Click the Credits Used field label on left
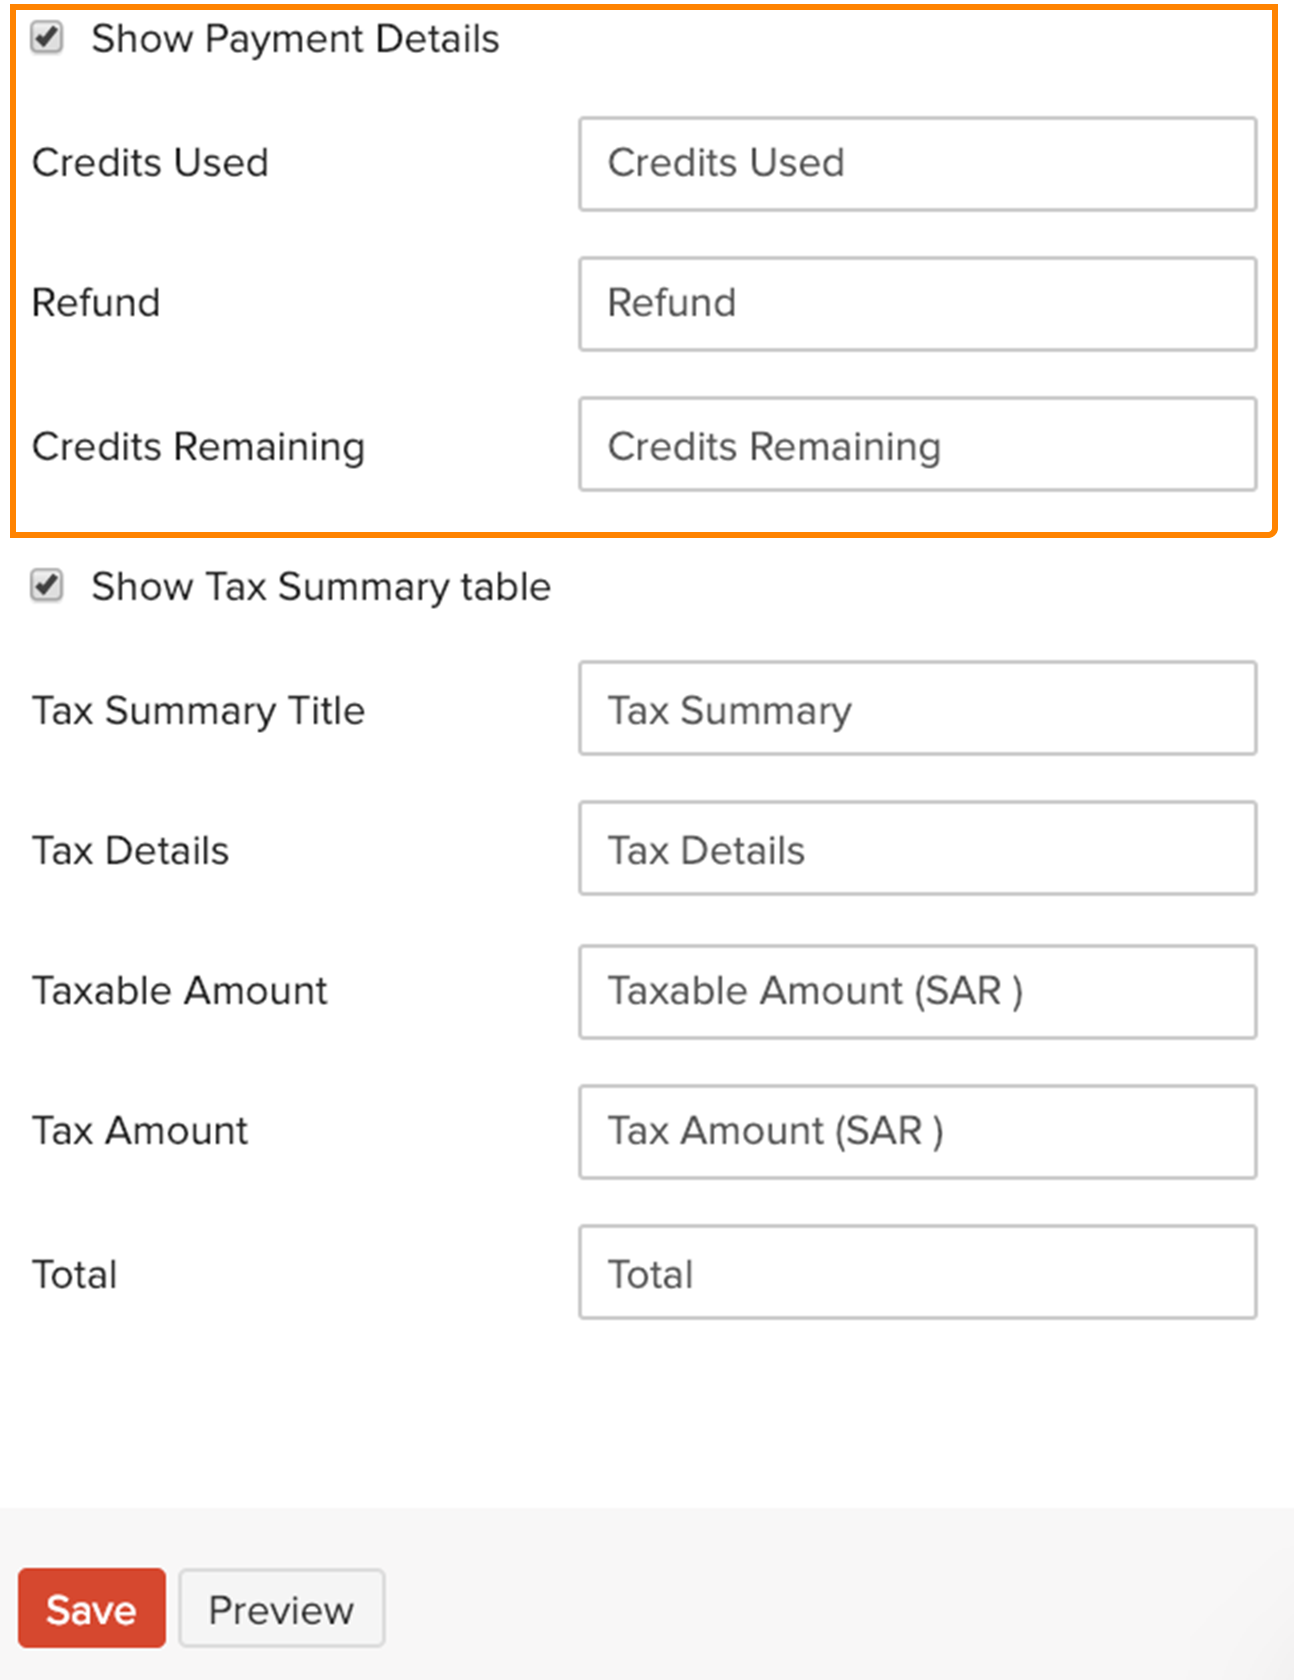 point(150,163)
